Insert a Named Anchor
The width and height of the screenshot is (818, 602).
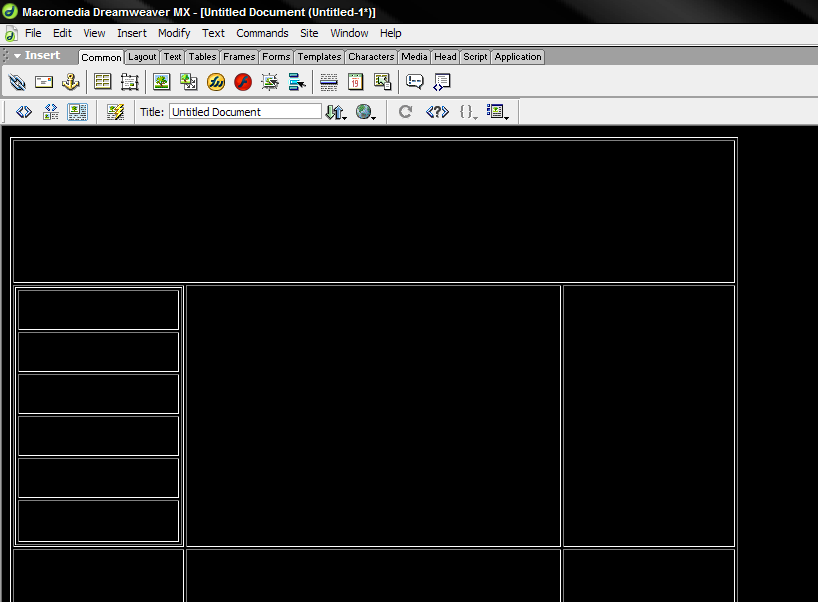[70, 82]
